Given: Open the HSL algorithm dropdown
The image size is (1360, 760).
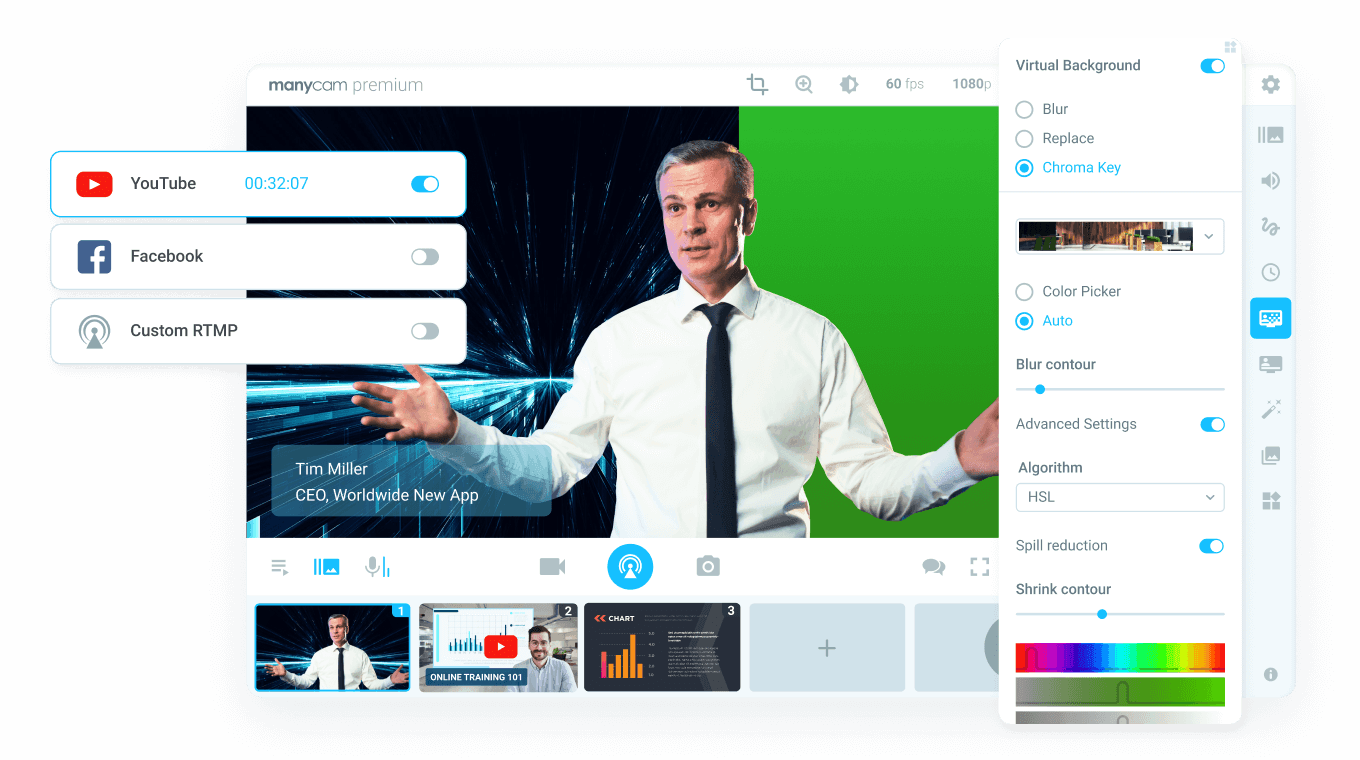Looking at the screenshot, I should pyautogui.click(x=1119, y=497).
